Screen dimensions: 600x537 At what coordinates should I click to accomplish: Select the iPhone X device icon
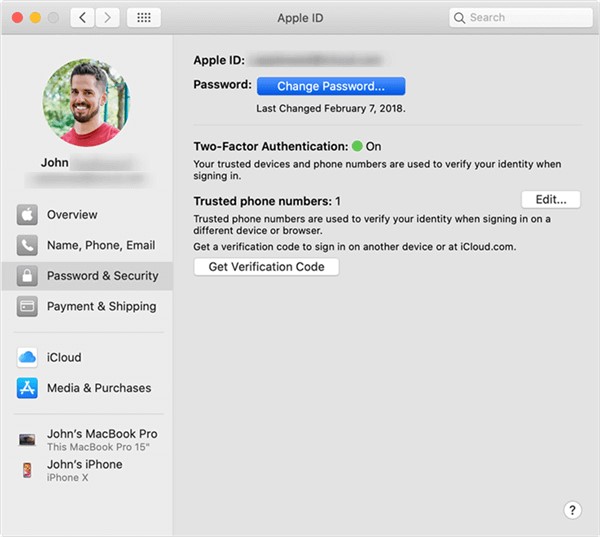click(x=27, y=470)
